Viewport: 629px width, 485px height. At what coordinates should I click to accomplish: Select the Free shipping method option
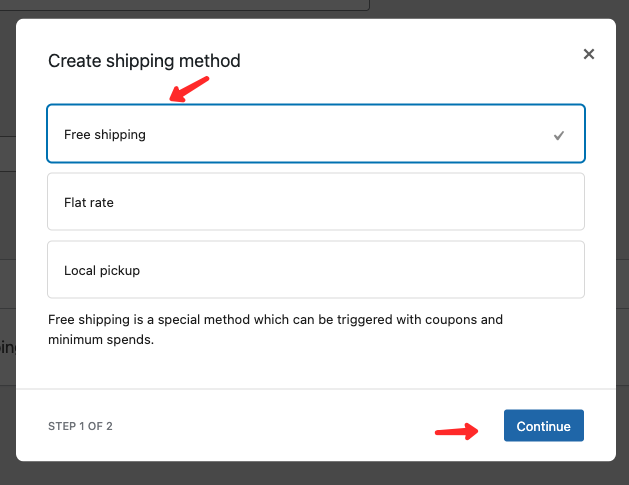316,134
